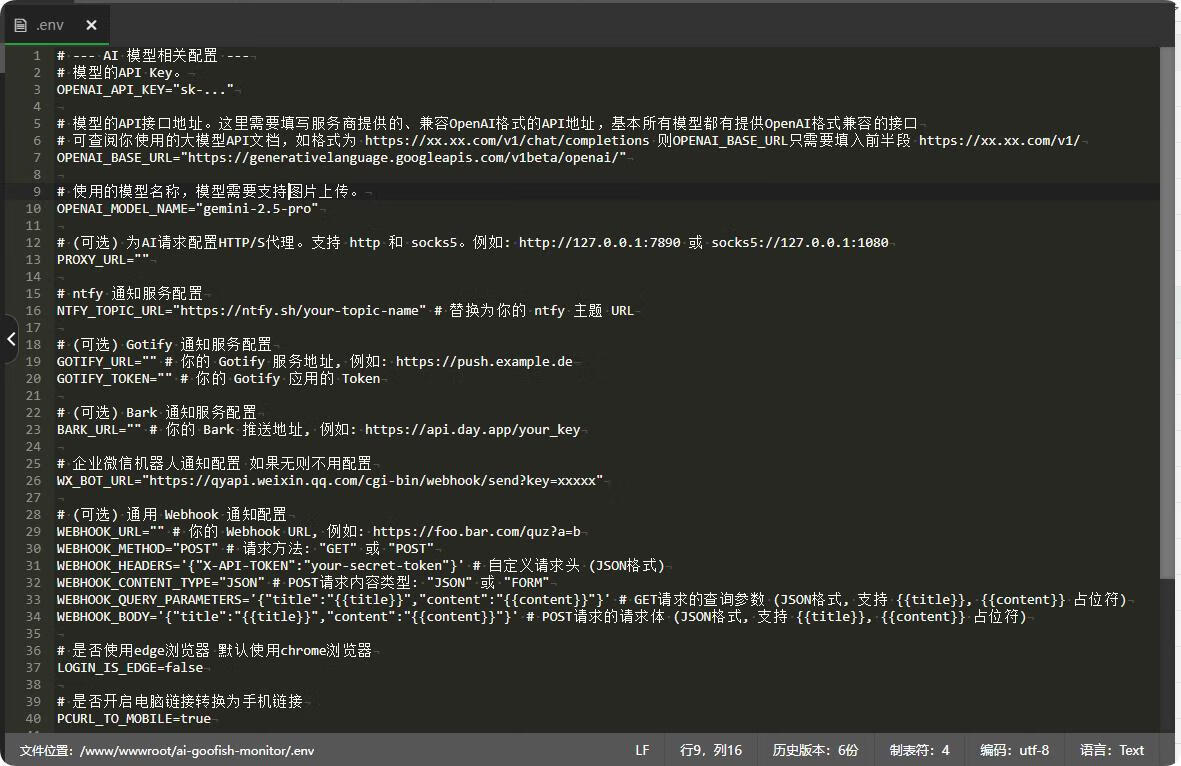
Task: Click the OPENAI_BASE_URL line
Action: tap(341, 157)
